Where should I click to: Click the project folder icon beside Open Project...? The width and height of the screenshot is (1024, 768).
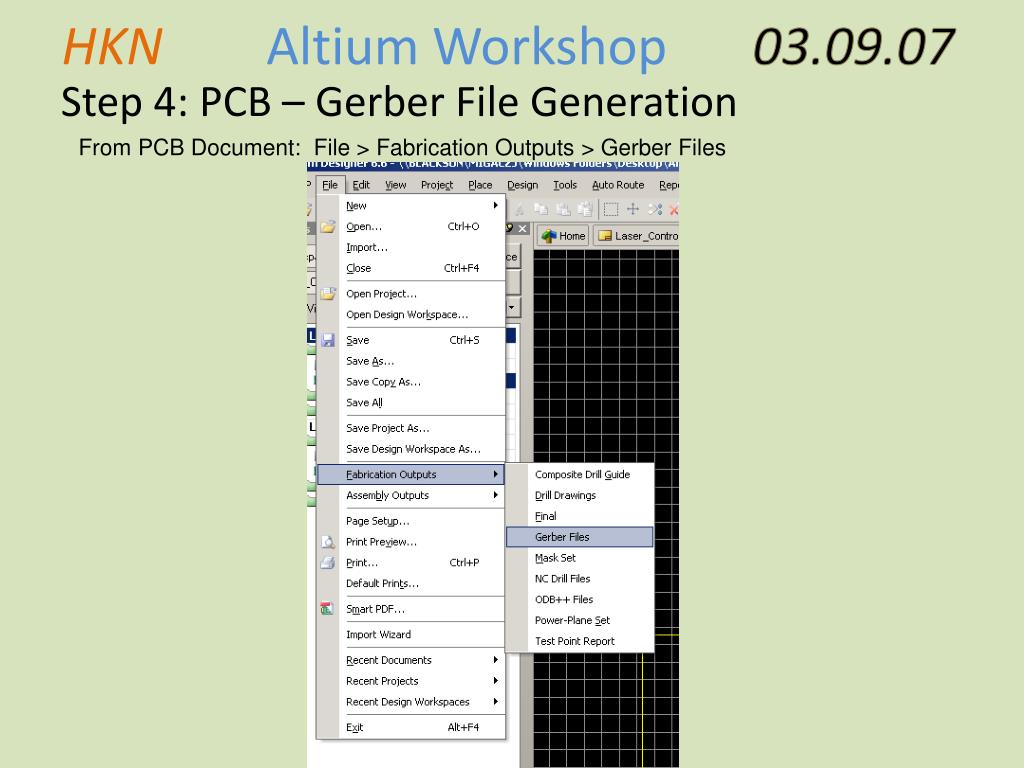pos(328,294)
